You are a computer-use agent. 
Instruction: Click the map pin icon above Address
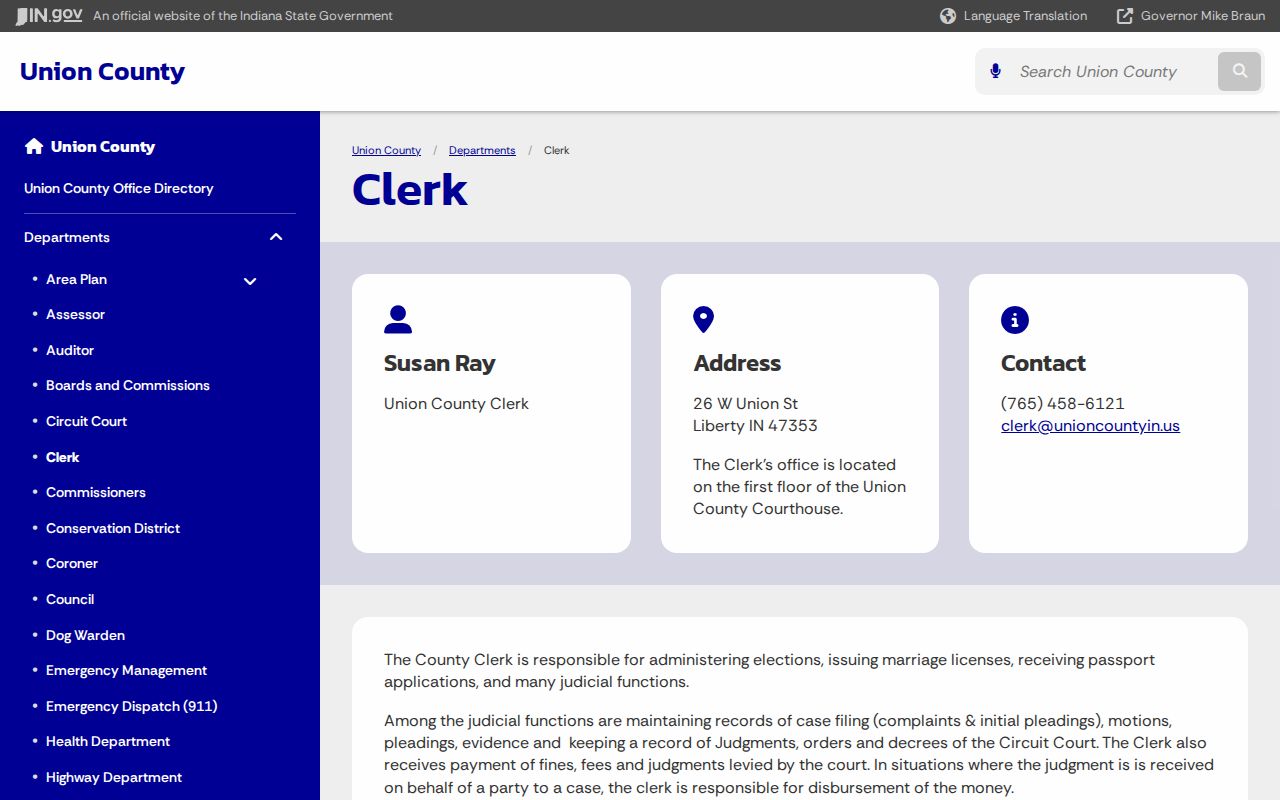pos(704,320)
